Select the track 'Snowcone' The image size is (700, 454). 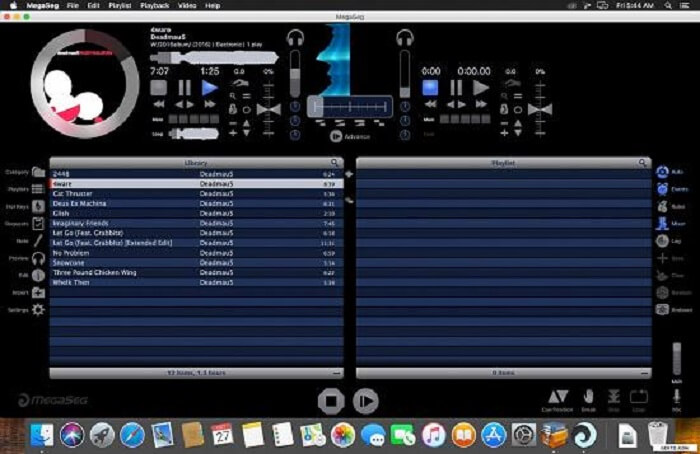[196, 263]
